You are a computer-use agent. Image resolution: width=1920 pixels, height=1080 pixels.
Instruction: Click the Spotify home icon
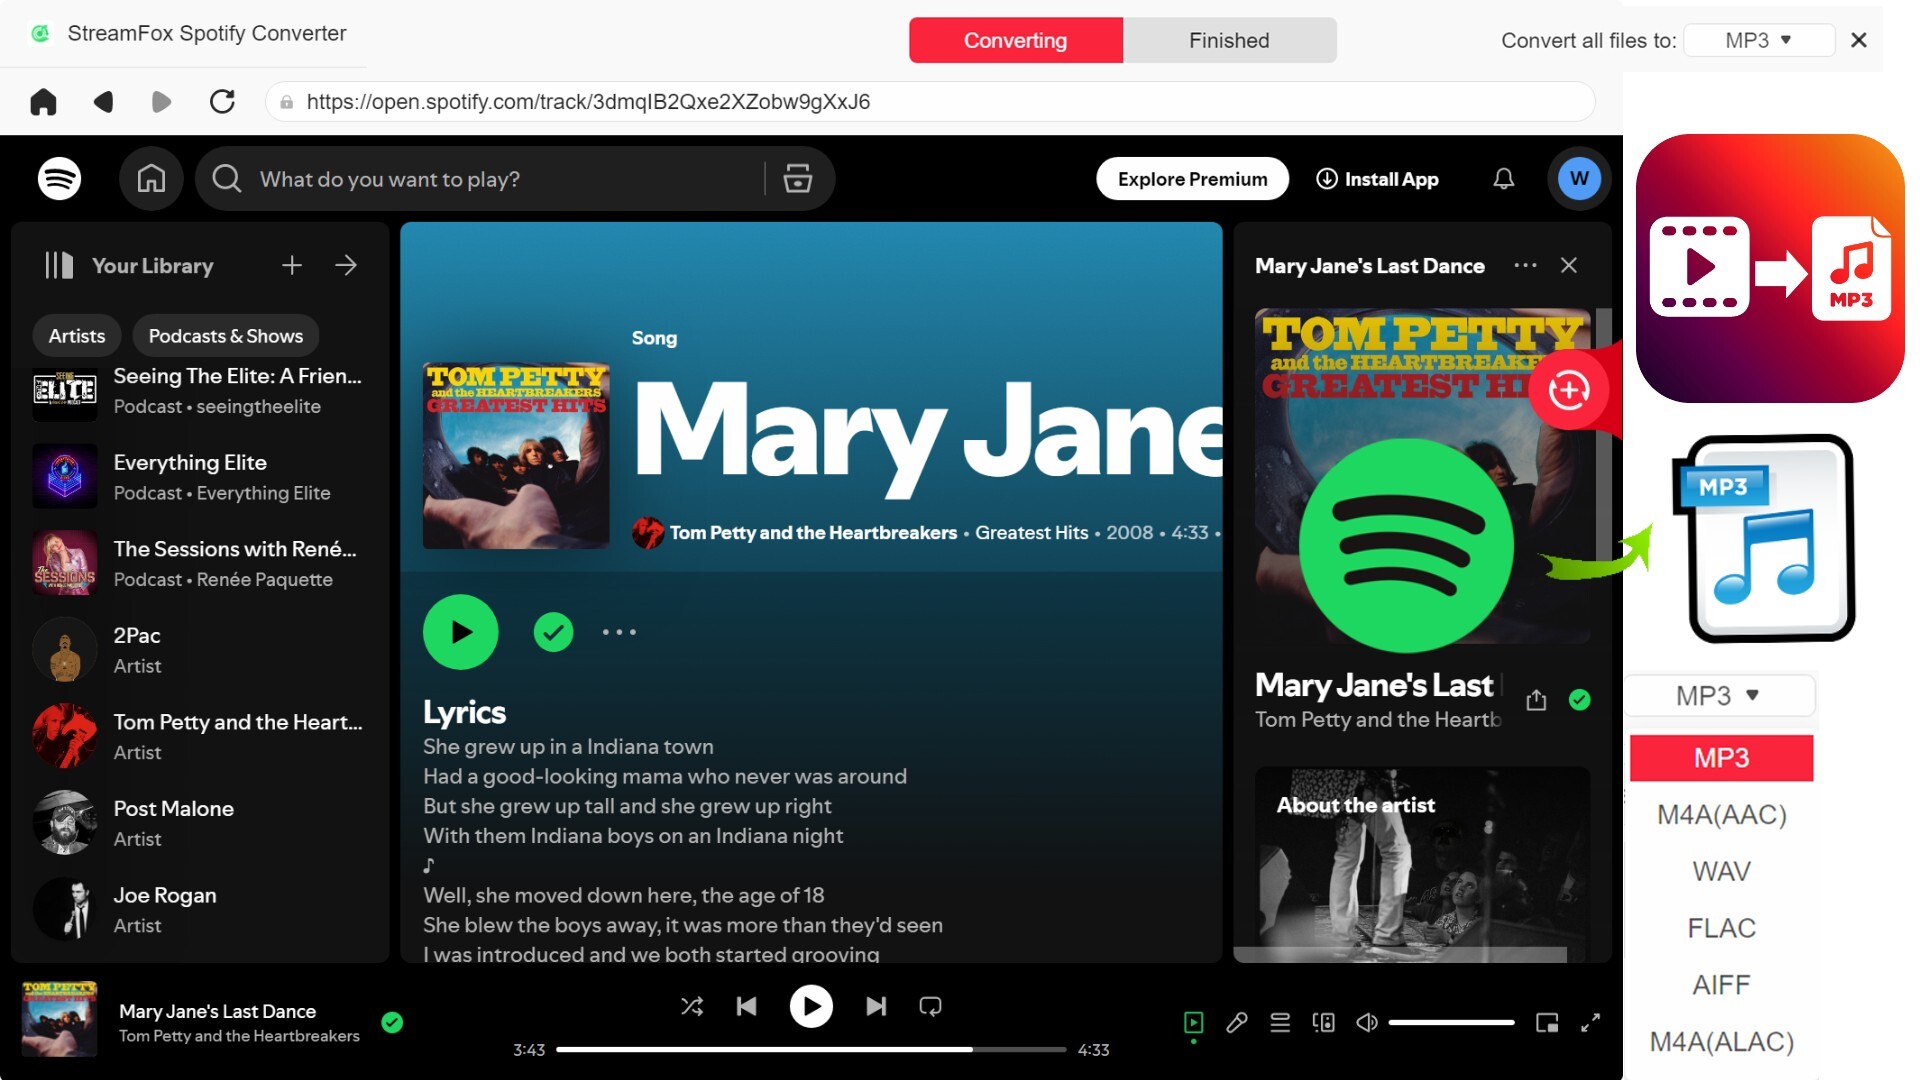[x=152, y=178]
